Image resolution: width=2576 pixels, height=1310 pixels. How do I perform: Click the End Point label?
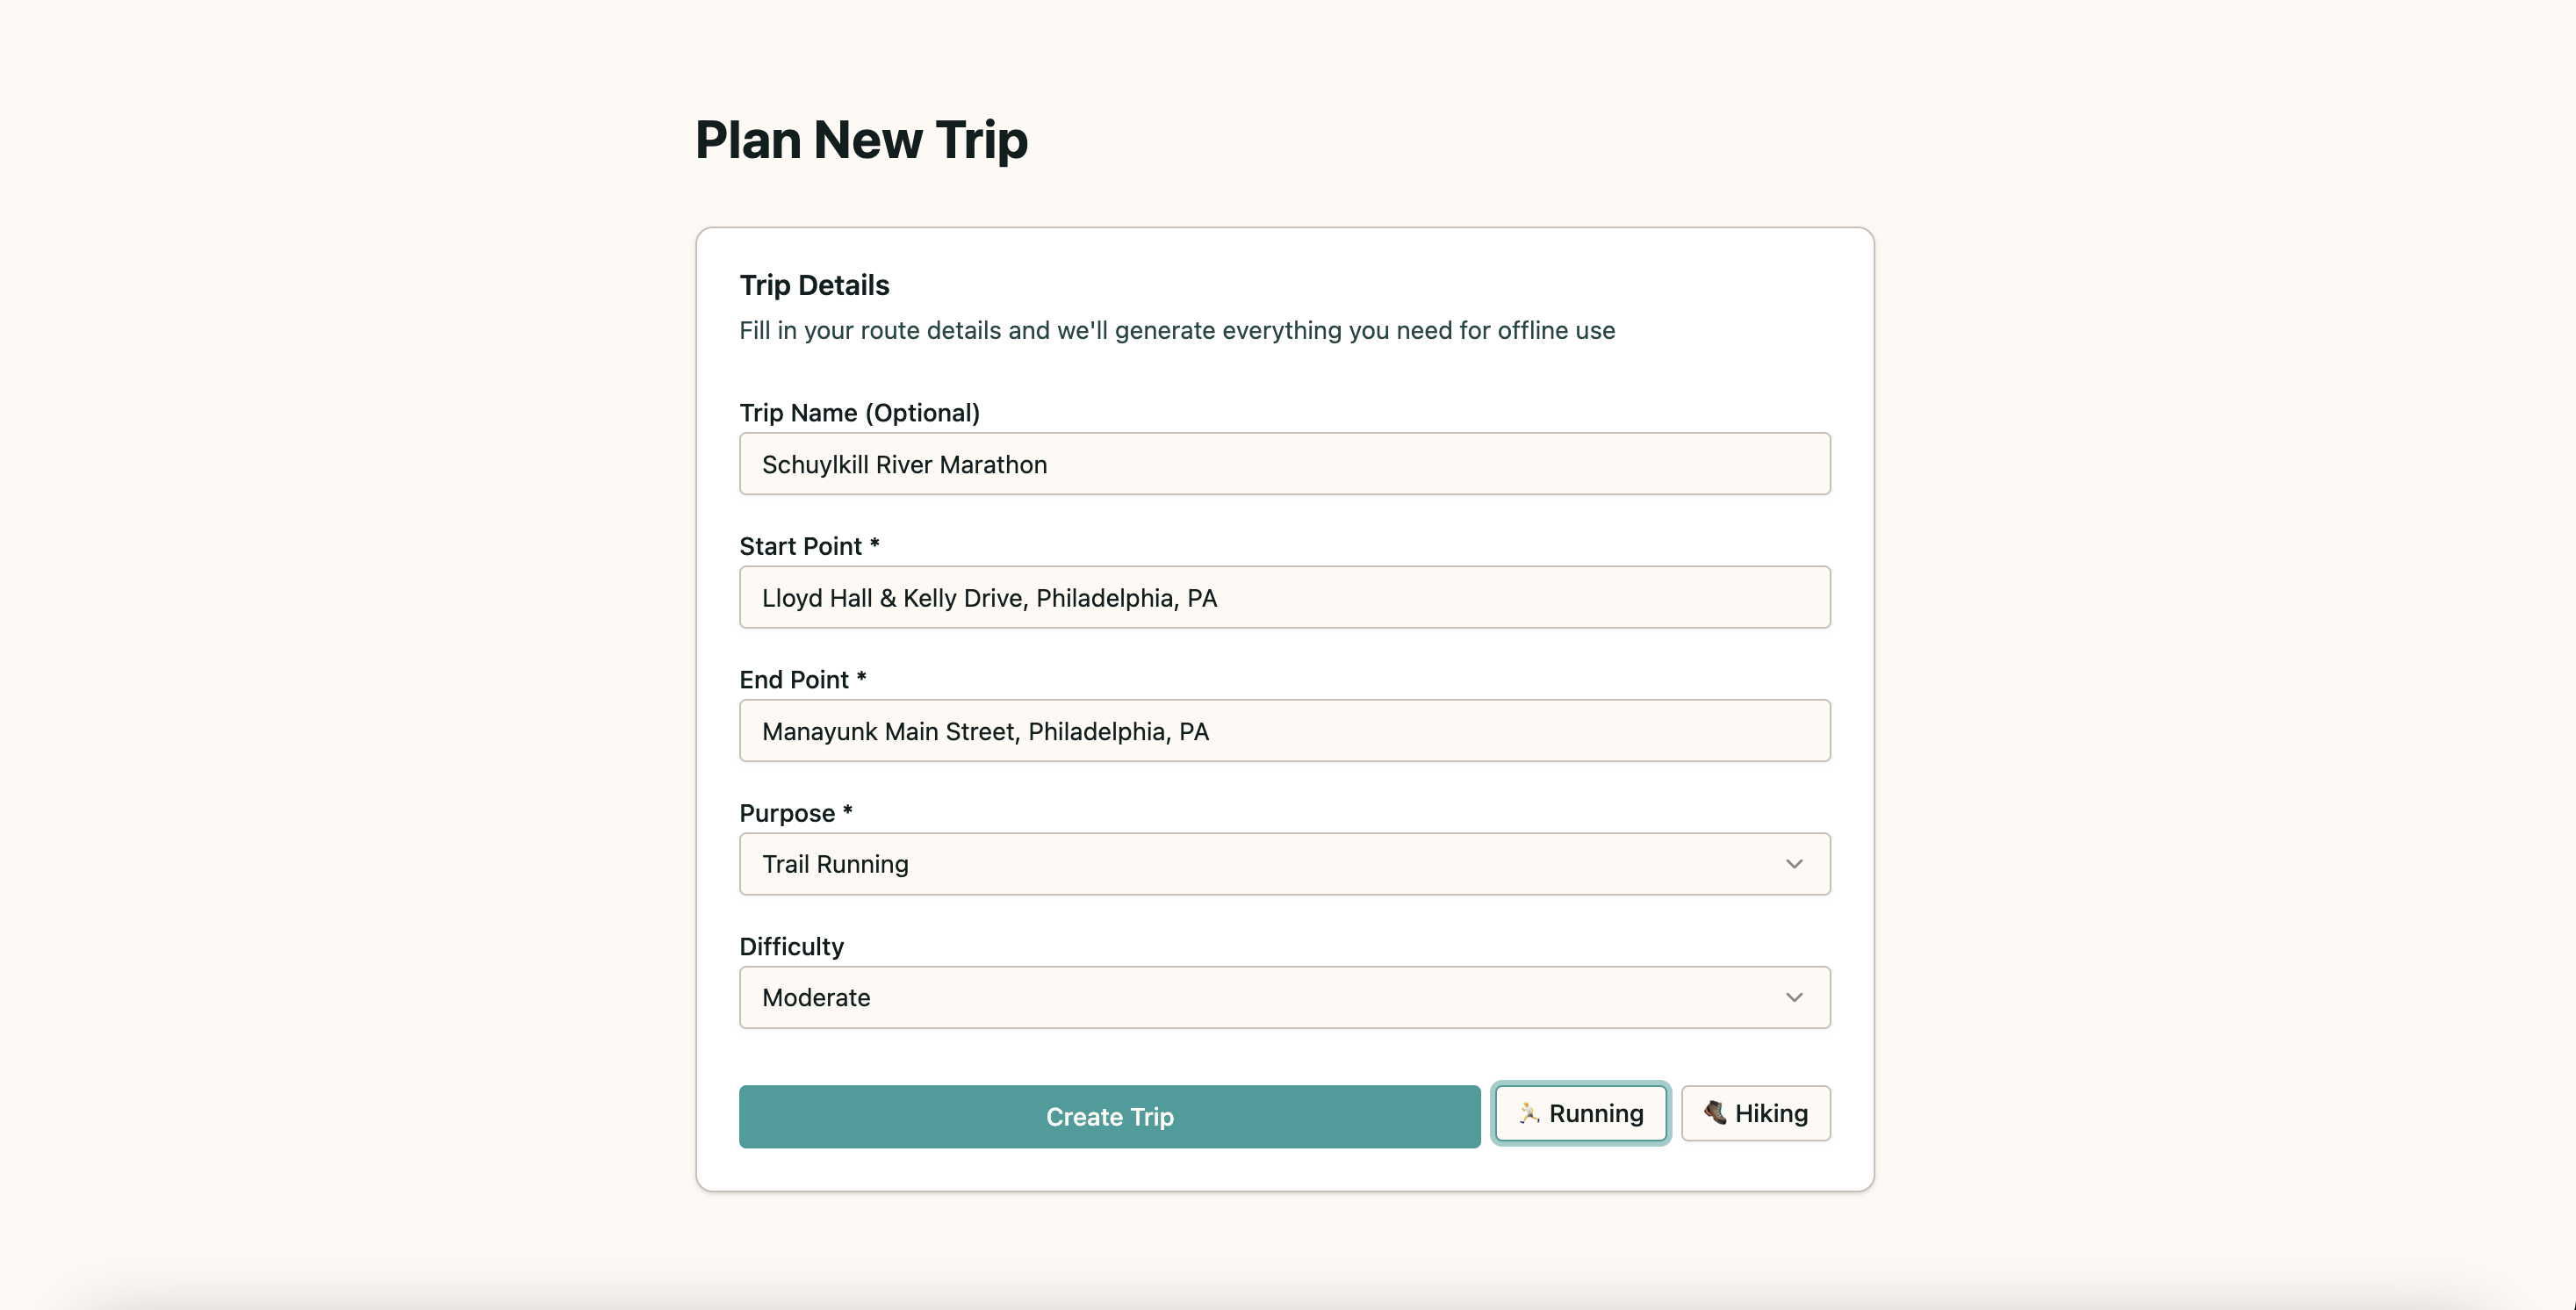tap(802, 680)
